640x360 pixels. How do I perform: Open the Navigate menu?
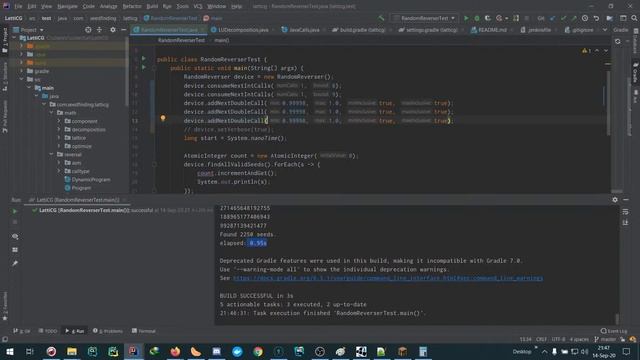tap(67, 7)
